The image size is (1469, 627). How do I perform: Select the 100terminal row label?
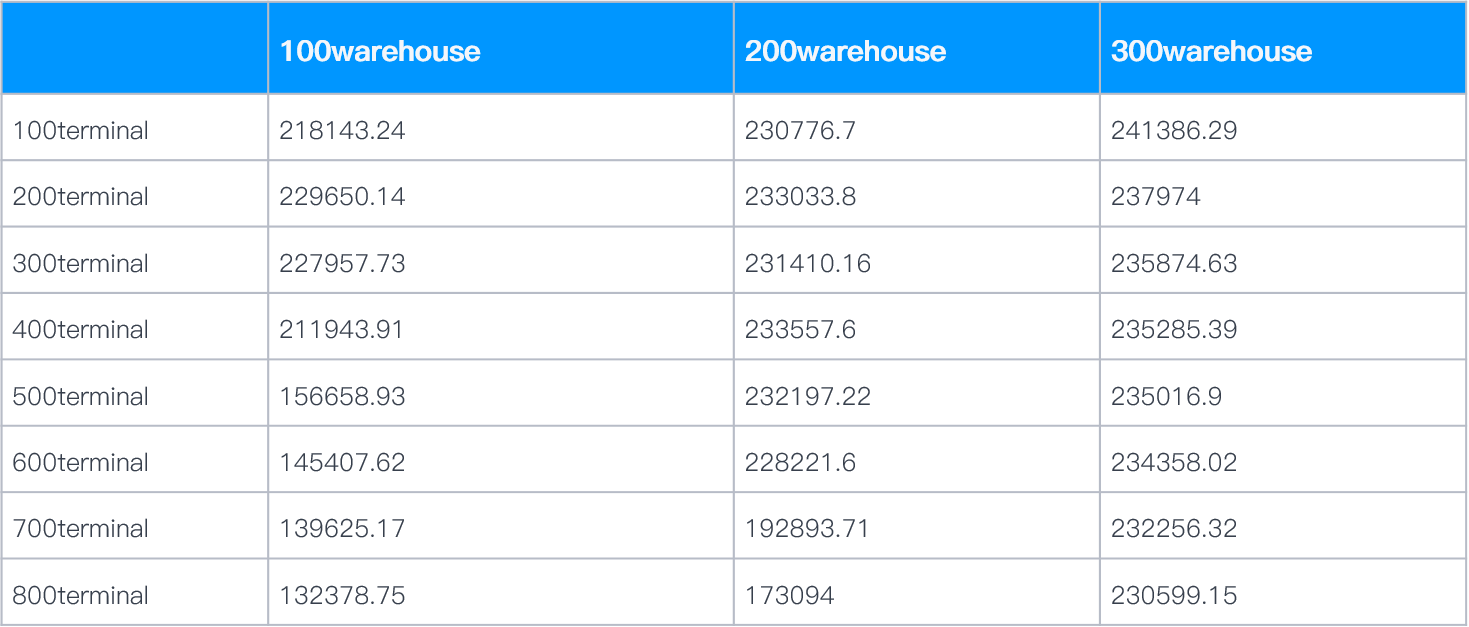(80, 130)
